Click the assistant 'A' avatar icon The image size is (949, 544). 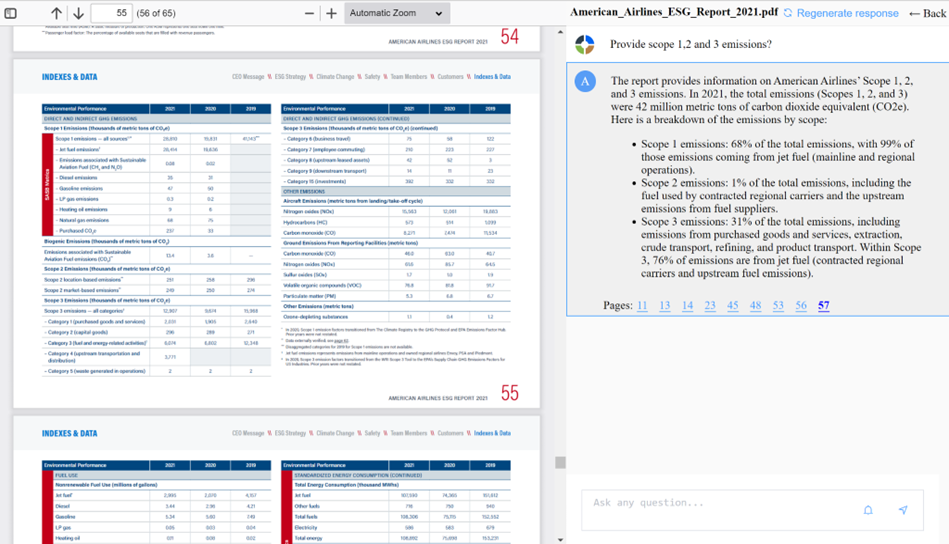(585, 81)
